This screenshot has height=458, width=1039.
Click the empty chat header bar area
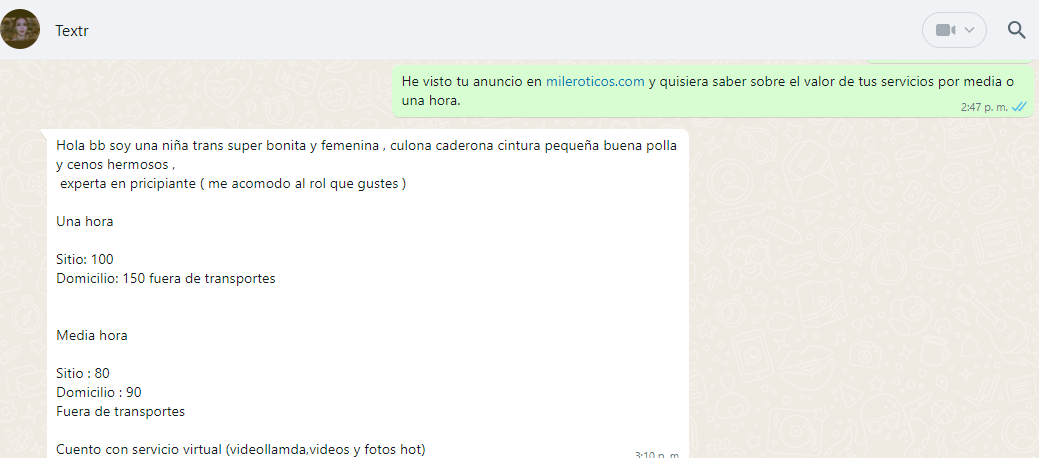(x=500, y=30)
